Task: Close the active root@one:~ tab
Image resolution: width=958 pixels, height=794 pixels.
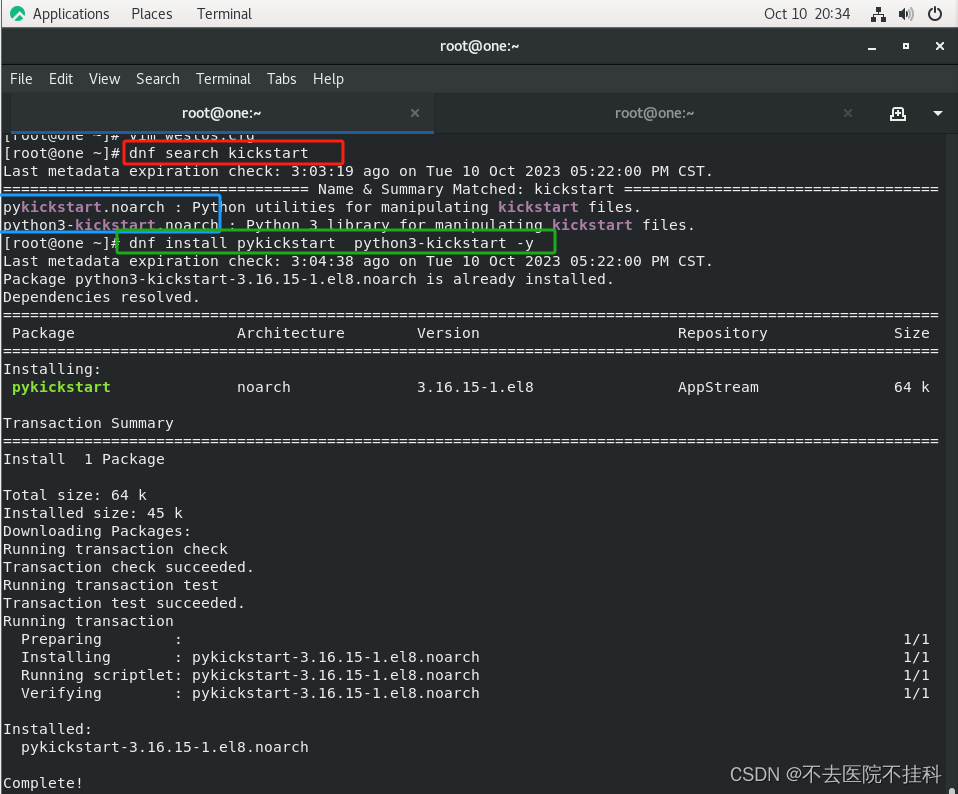Action: click(414, 113)
